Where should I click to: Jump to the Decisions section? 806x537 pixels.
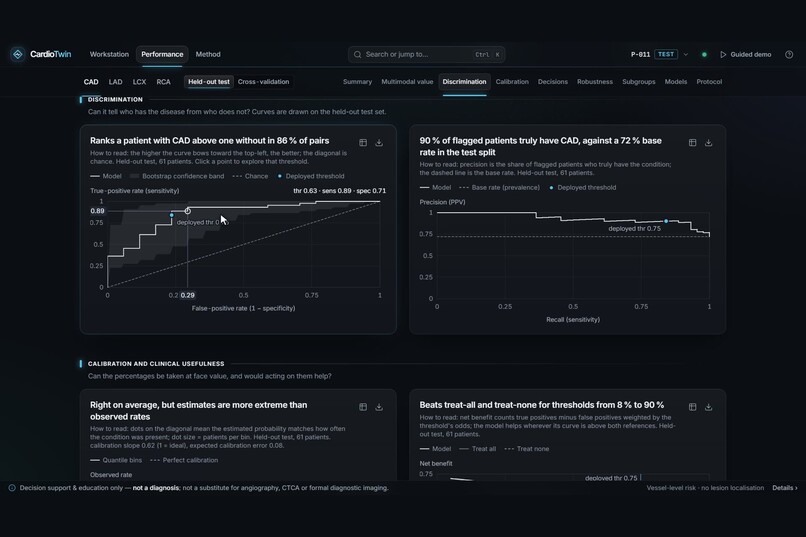click(x=553, y=82)
